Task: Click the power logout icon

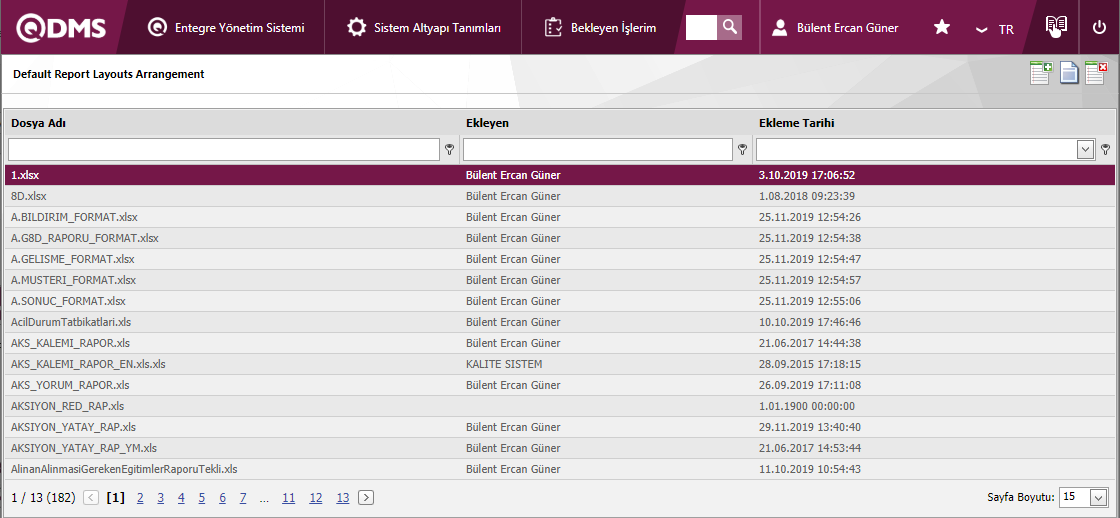Action: (1099, 28)
